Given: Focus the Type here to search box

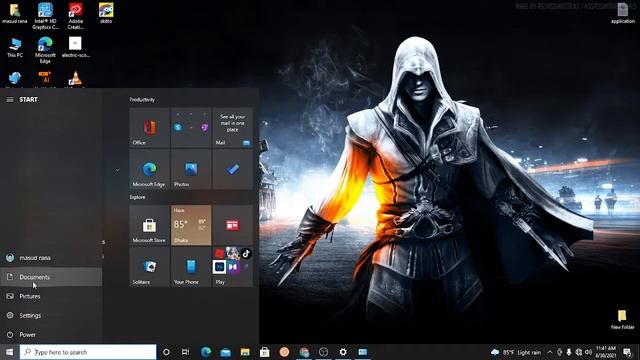Looking at the screenshot, I should (88, 352).
